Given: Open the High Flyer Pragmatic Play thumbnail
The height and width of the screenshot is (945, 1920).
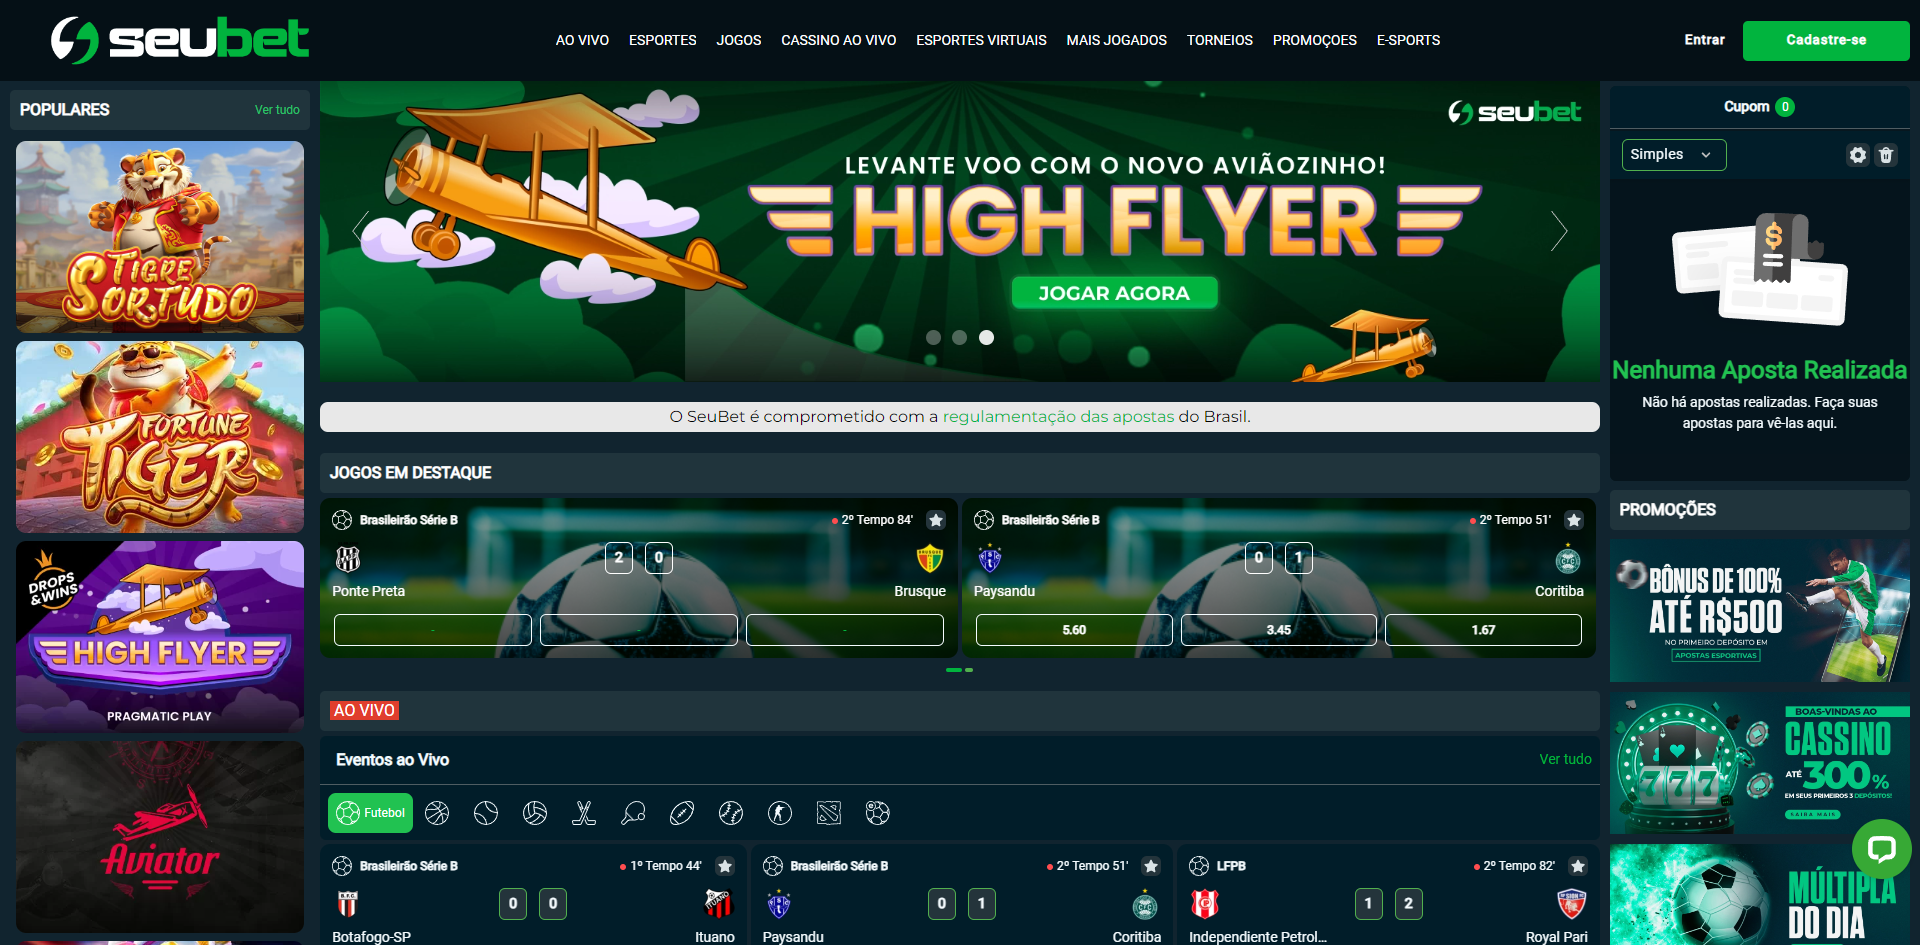Looking at the screenshot, I should pyautogui.click(x=160, y=637).
